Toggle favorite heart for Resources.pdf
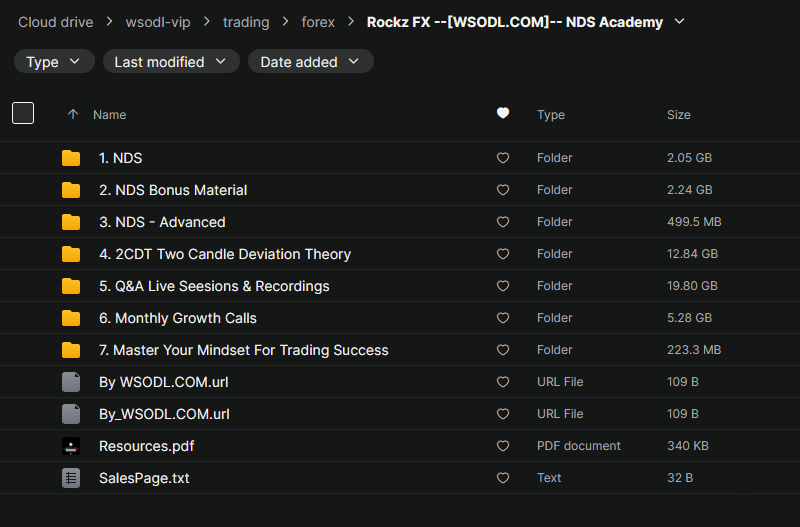The image size is (800, 527). pyautogui.click(x=503, y=446)
